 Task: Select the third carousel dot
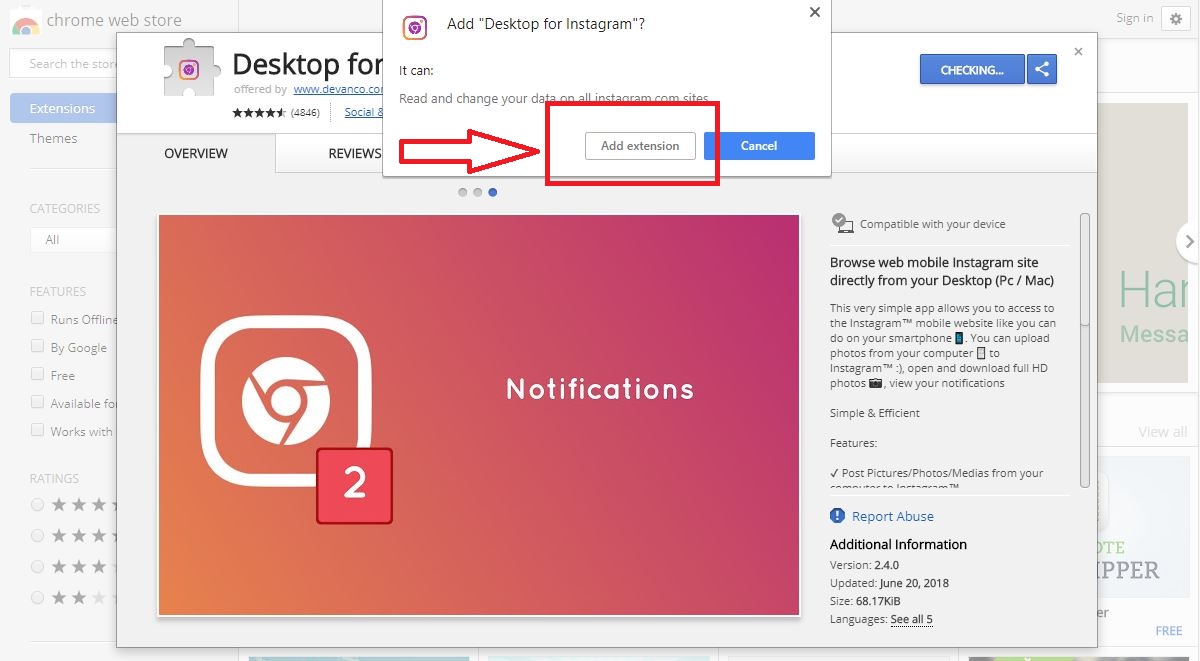point(493,191)
